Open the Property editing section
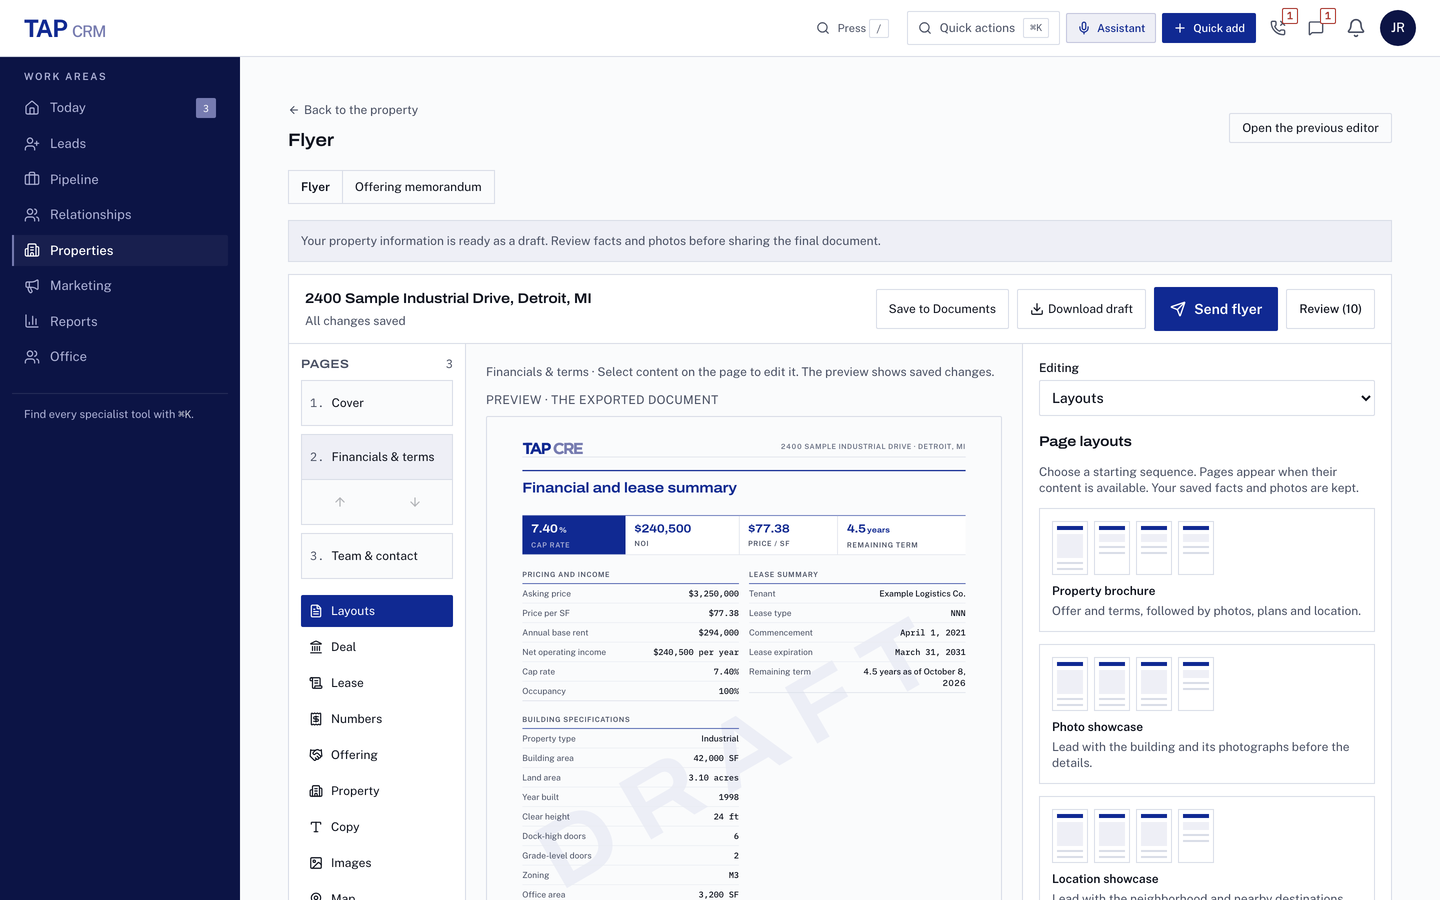 click(x=377, y=791)
